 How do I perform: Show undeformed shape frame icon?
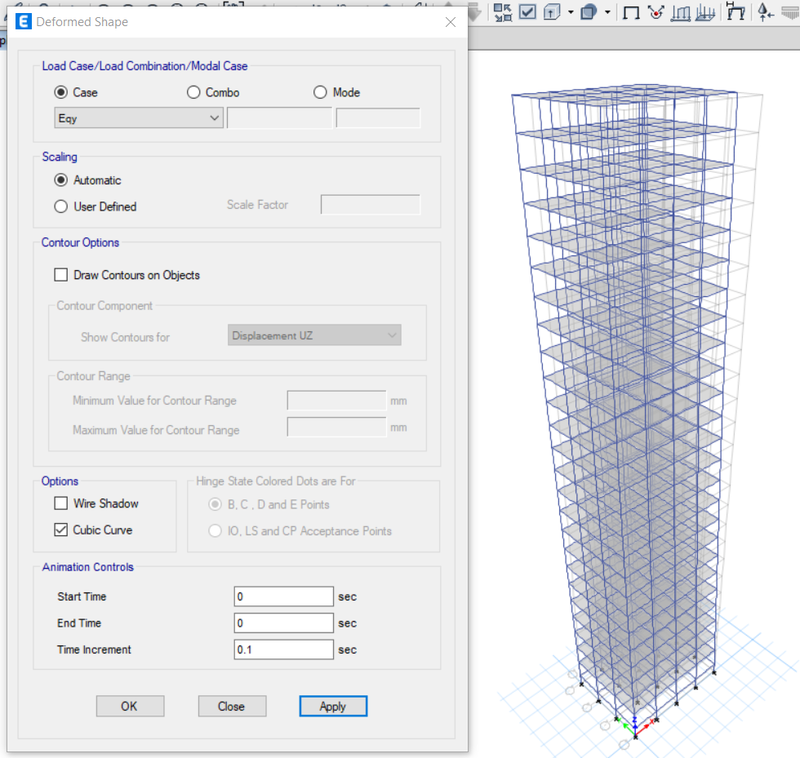click(x=631, y=12)
